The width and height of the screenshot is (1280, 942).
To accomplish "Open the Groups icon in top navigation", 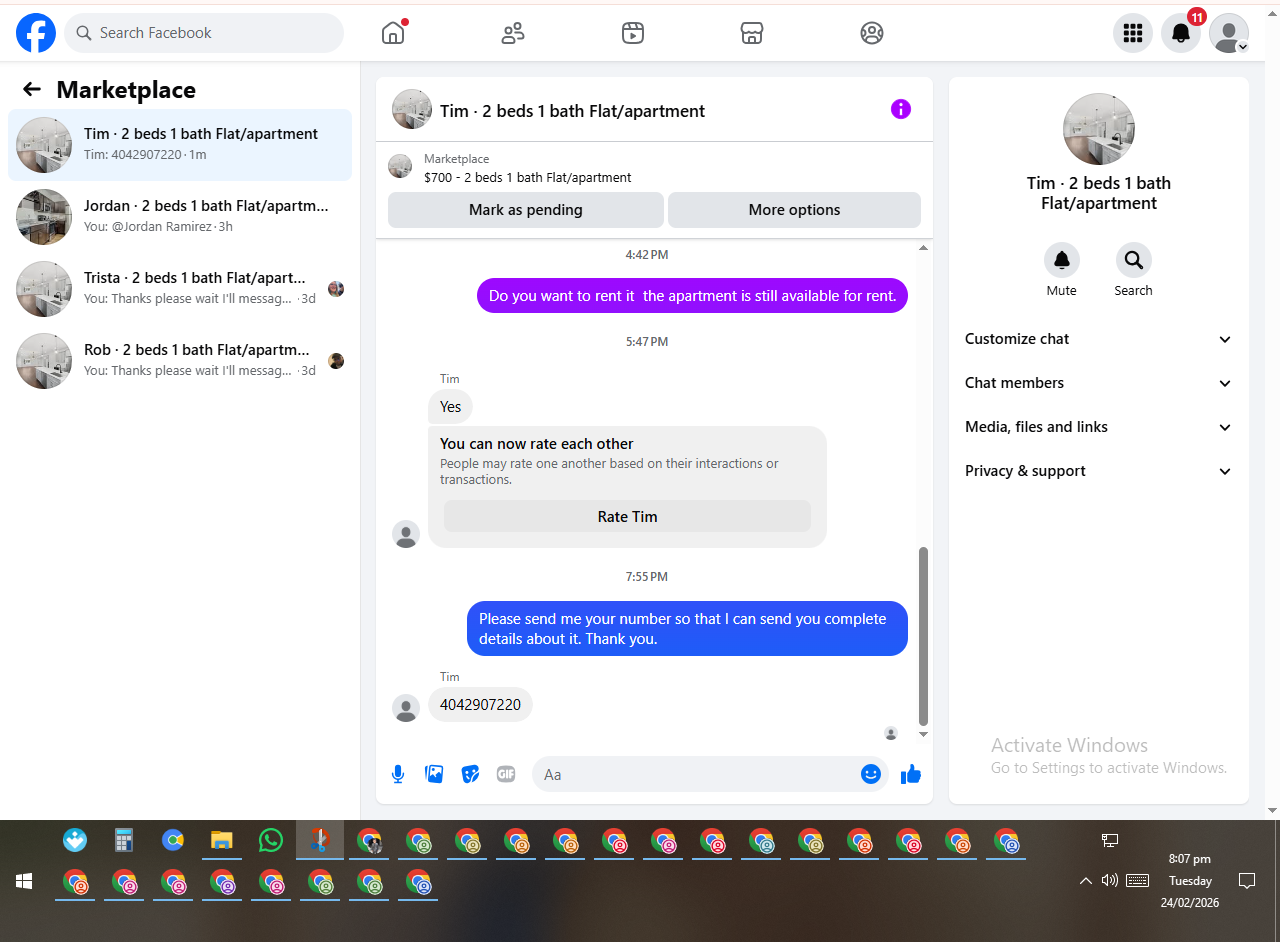I will click(872, 33).
